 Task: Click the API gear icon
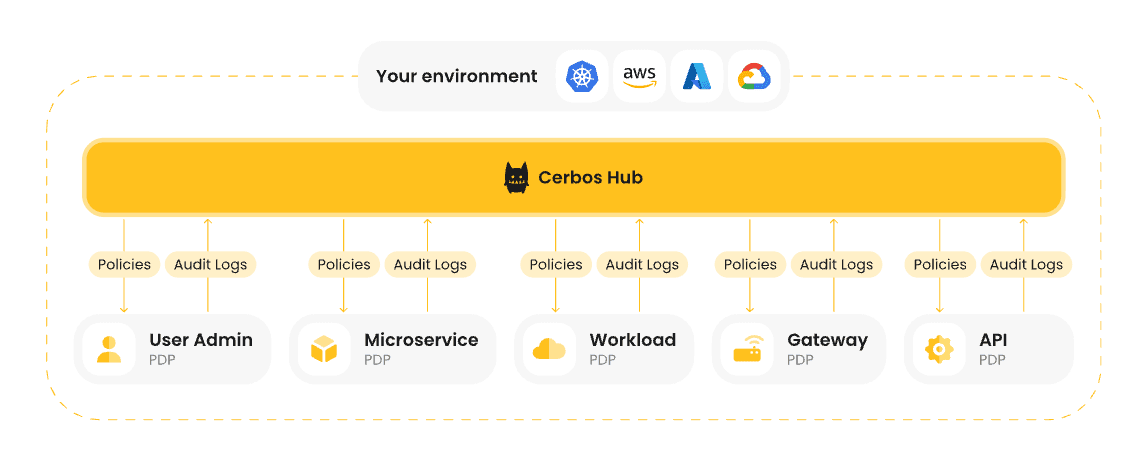pyautogui.click(x=939, y=350)
